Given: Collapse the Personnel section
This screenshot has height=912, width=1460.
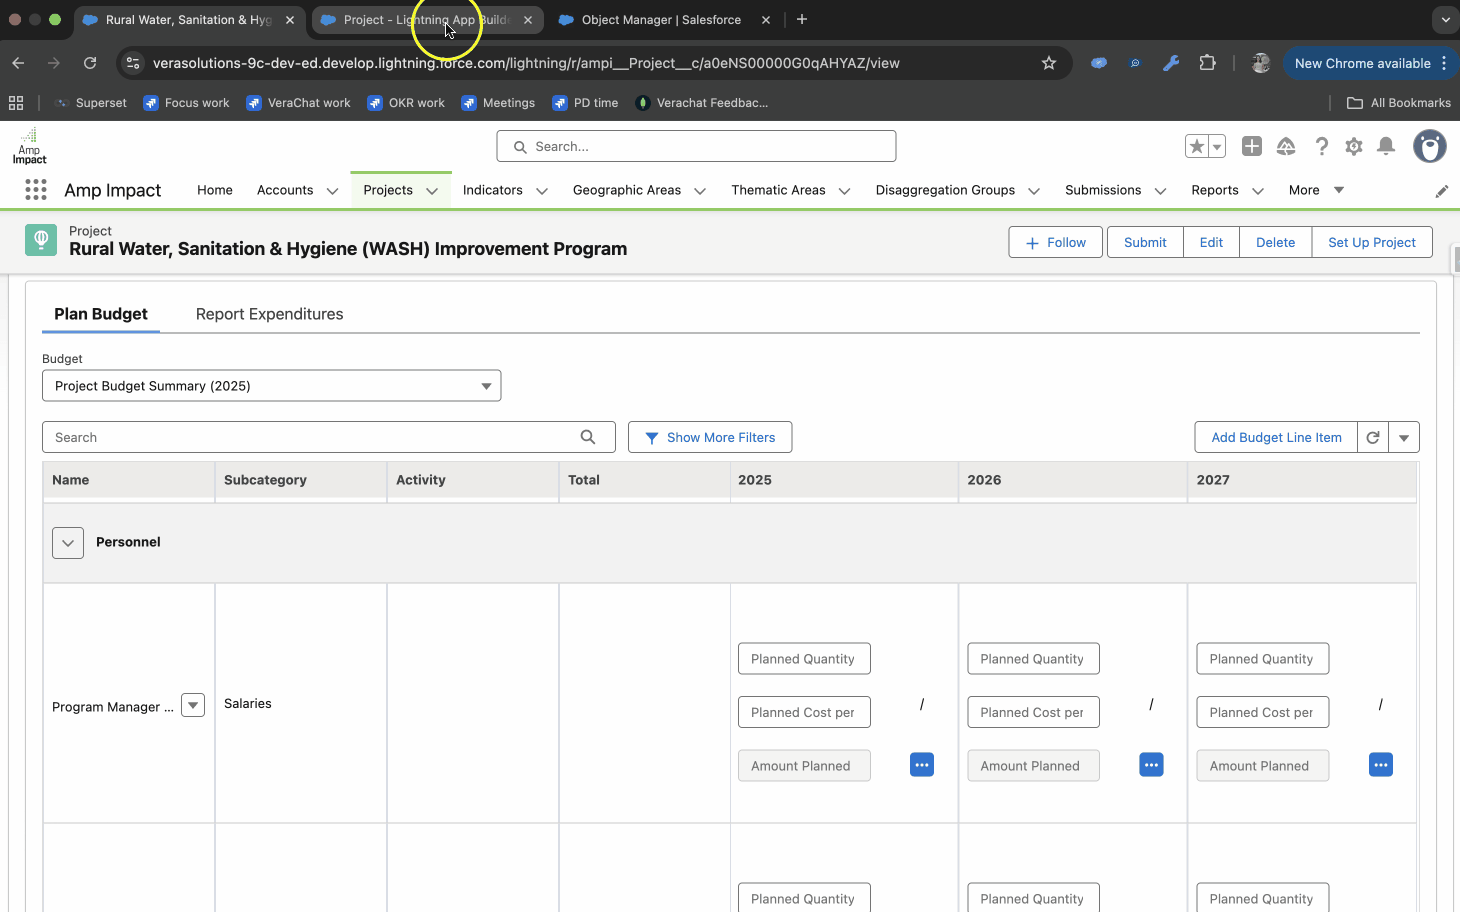Looking at the screenshot, I should (x=68, y=543).
